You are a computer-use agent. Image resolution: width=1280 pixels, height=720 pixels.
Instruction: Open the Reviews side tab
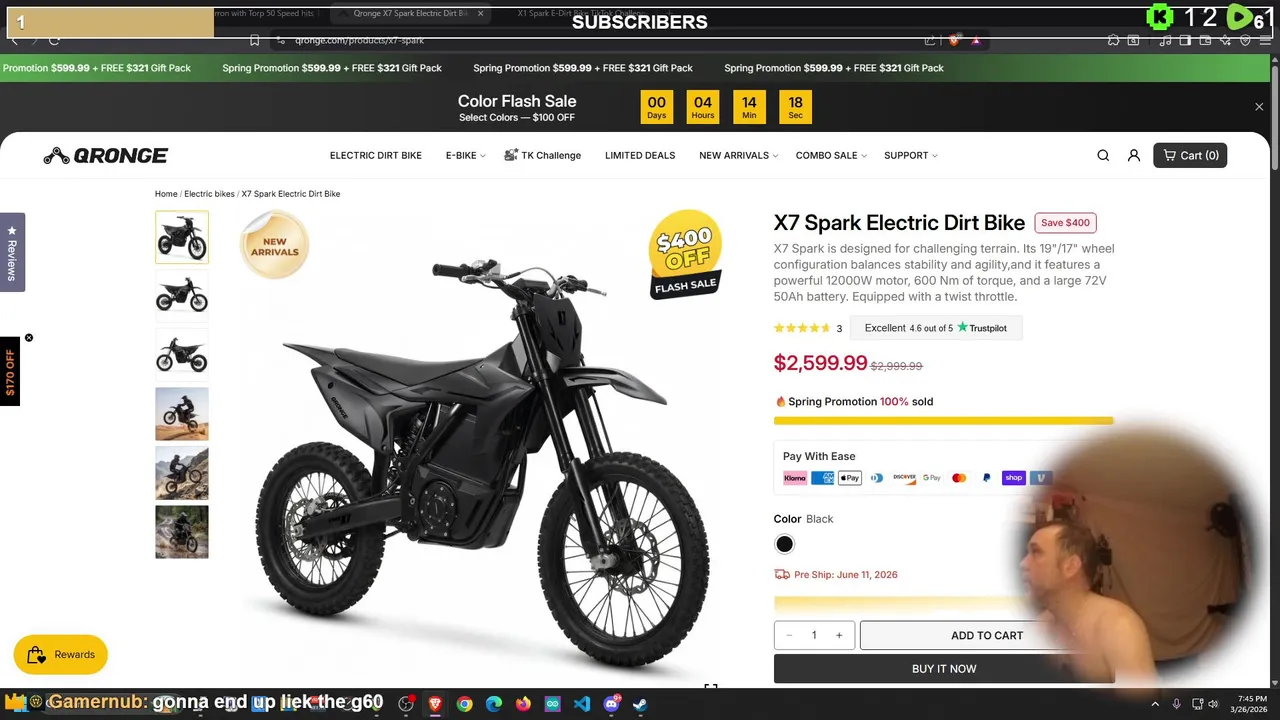(12, 252)
